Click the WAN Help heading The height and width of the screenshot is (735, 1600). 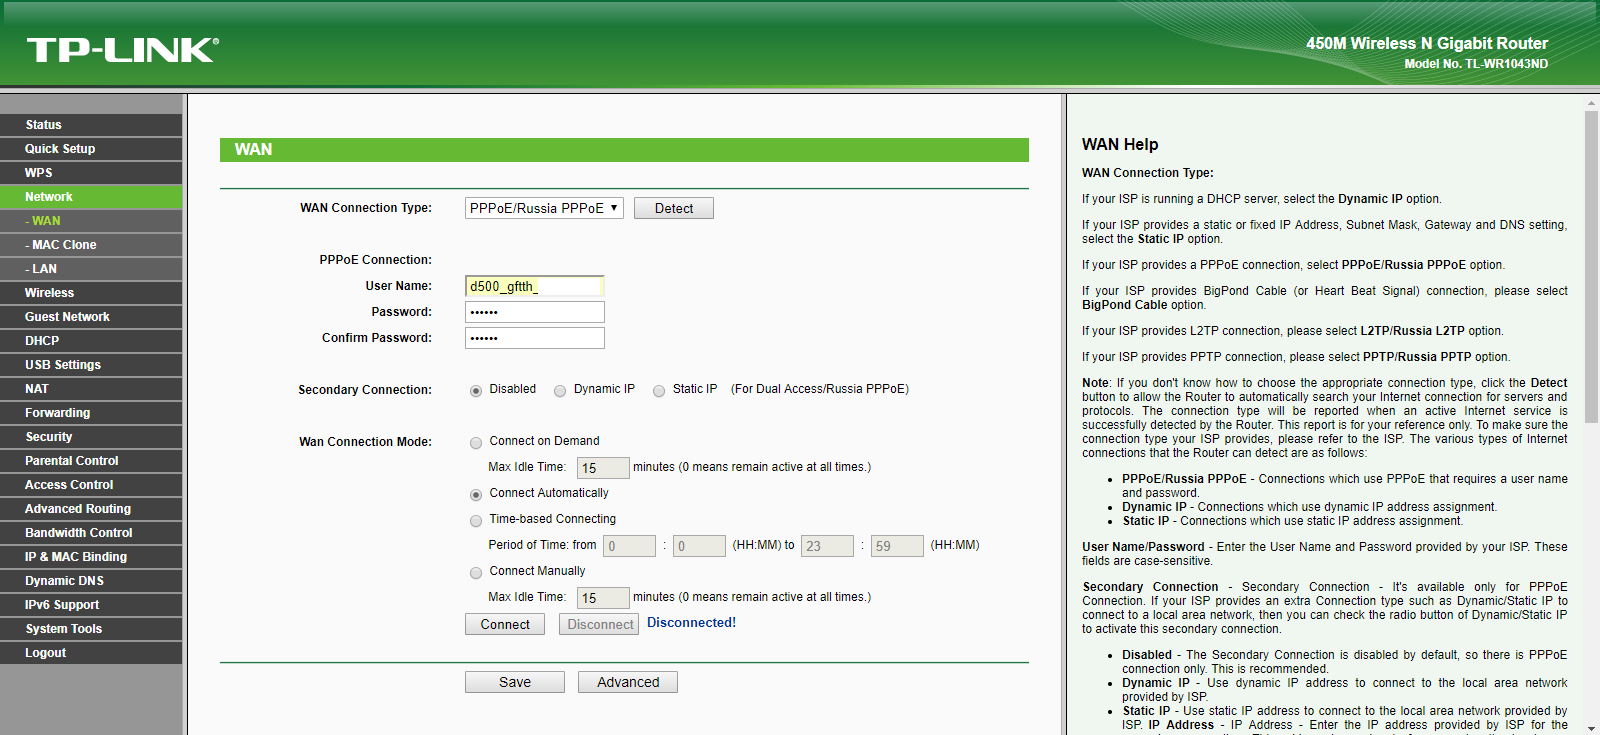click(x=1120, y=144)
